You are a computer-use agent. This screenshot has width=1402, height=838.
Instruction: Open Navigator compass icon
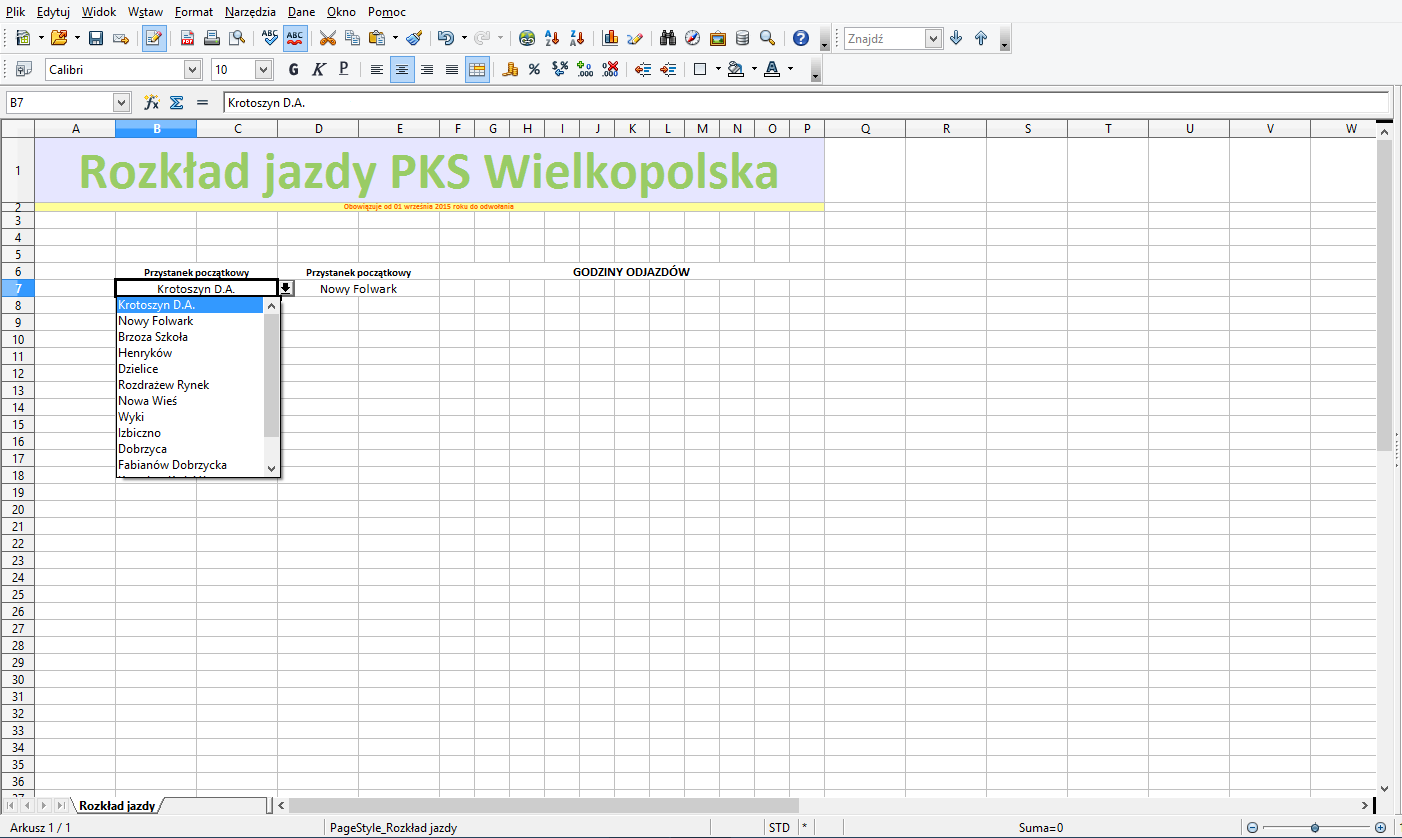[x=693, y=38]
